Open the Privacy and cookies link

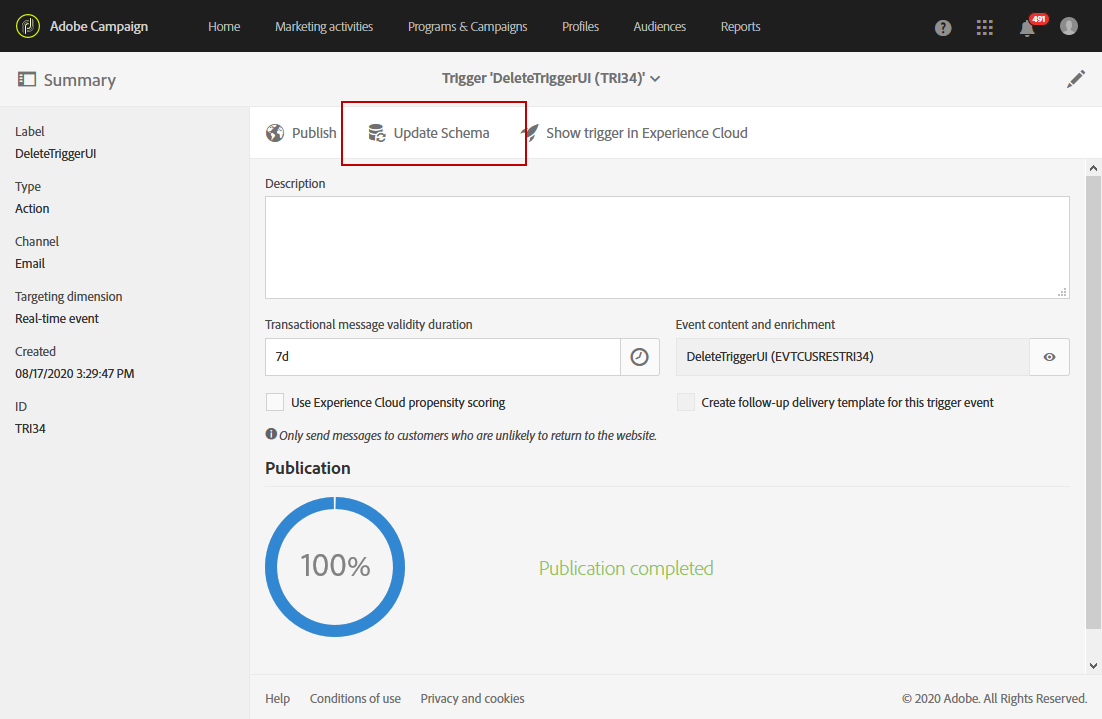[x=472, y=699]
